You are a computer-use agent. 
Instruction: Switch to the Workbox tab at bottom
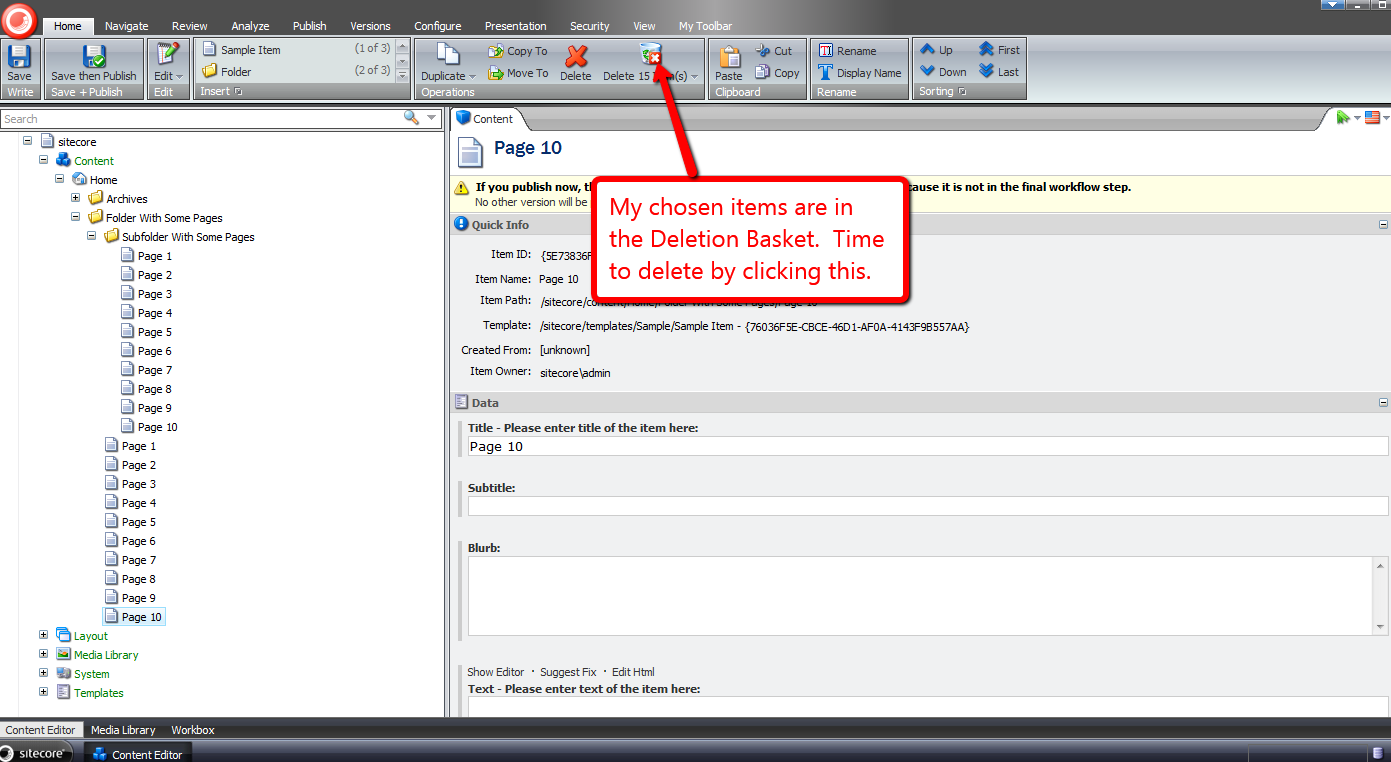click(192, 730)
